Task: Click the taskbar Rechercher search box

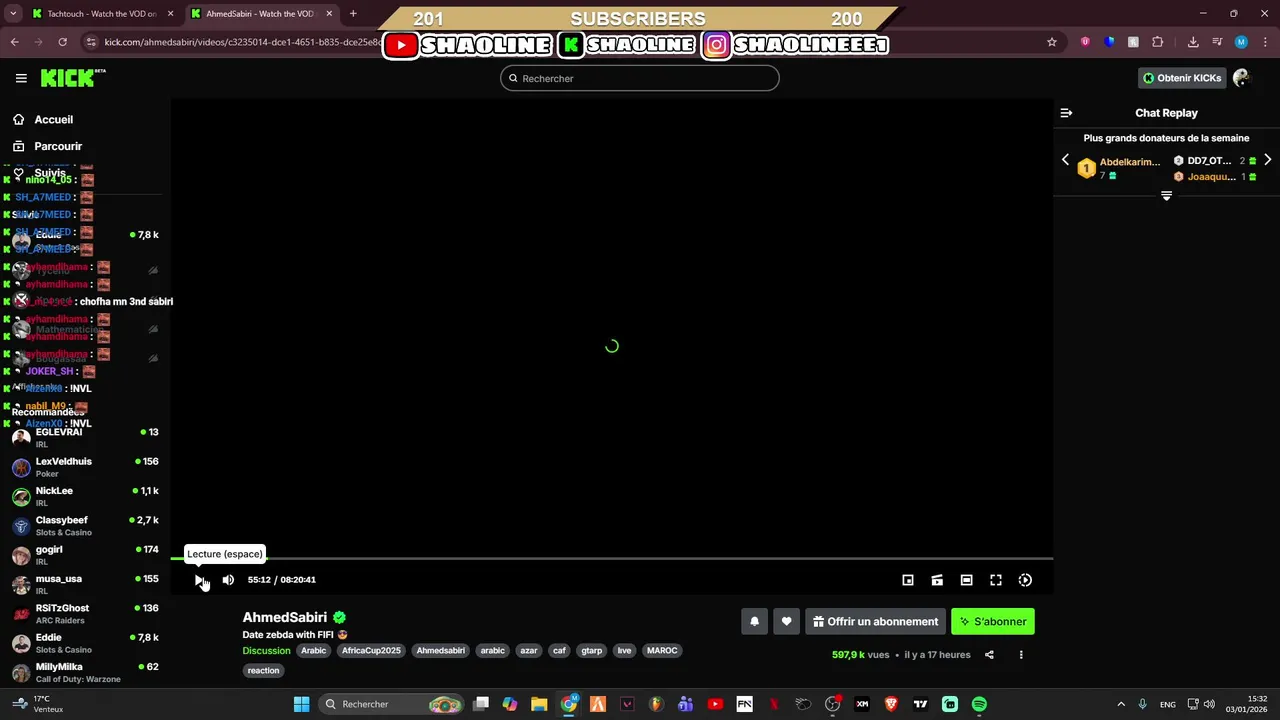Action: point(392,704)
